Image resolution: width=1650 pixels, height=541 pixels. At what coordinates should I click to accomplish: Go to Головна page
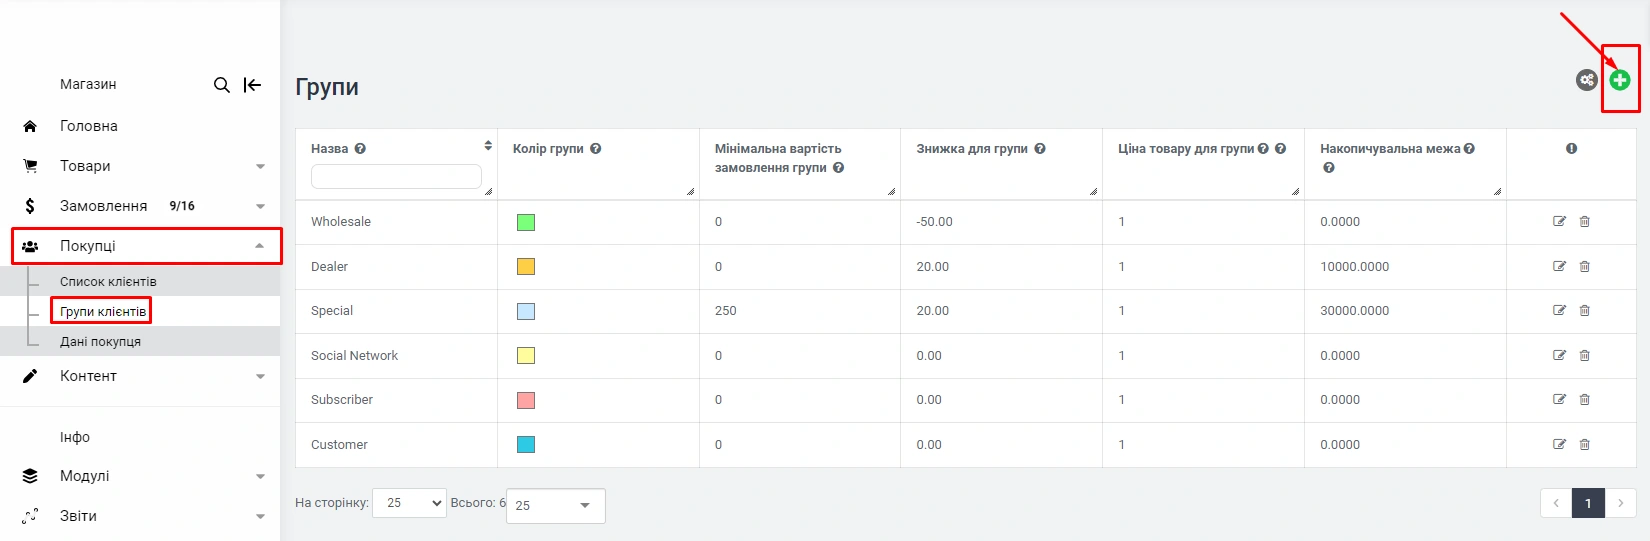(x=88, y=126)
